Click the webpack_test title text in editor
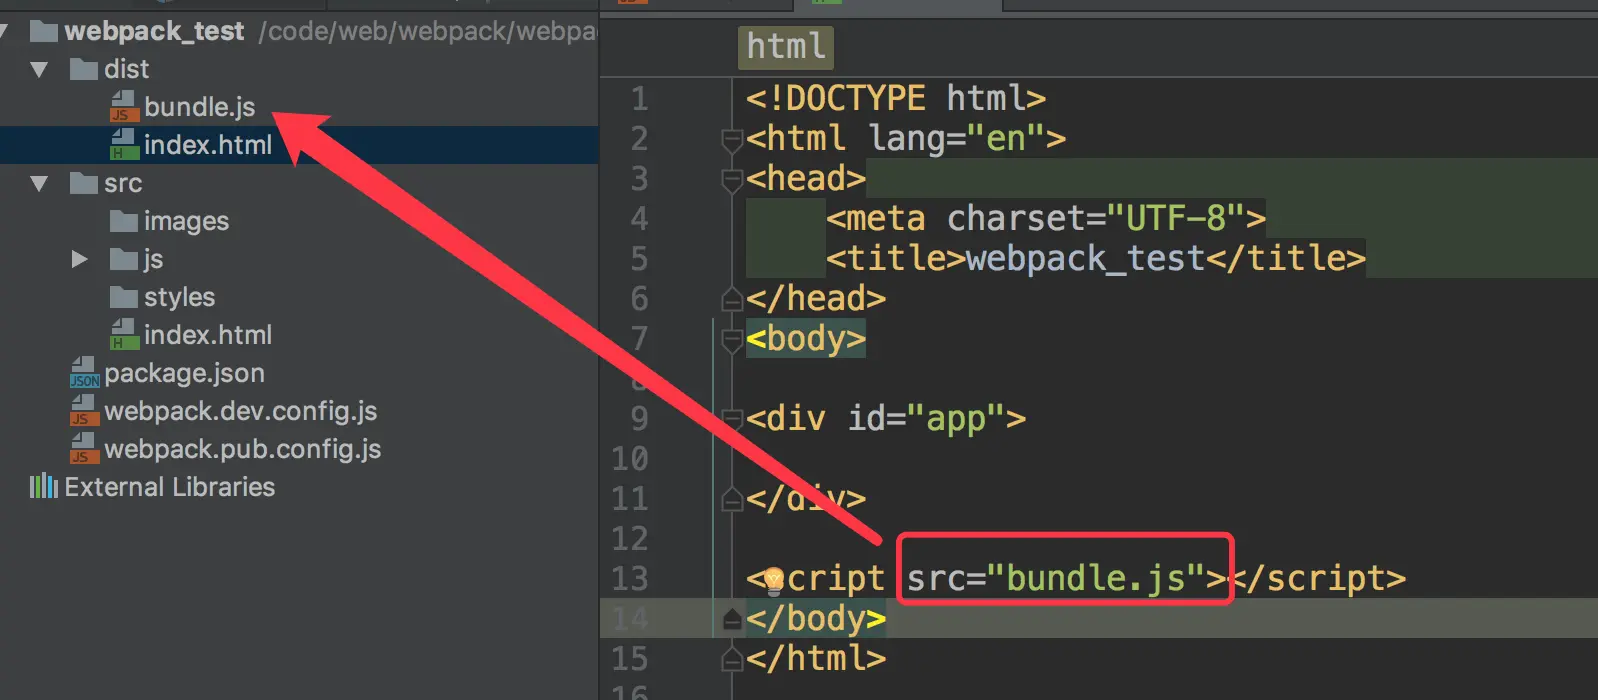 coord(1085,259)
